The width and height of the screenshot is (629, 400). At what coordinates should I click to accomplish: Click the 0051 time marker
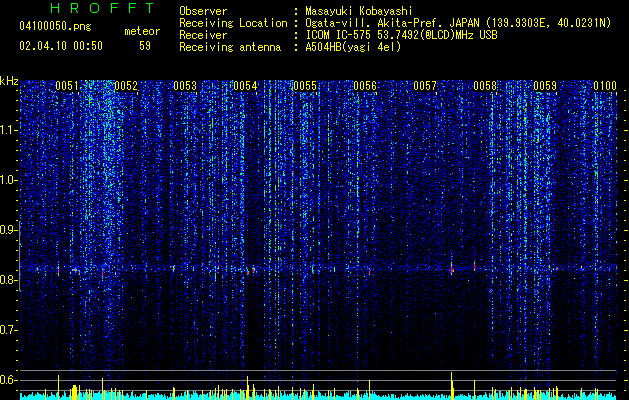click(67, 86)
